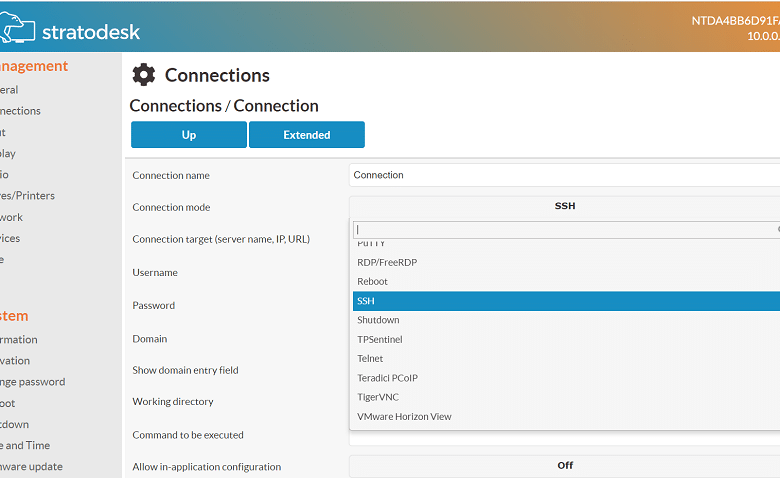
Task: Click the Management section heading
Action: click(x=34, y=66)
